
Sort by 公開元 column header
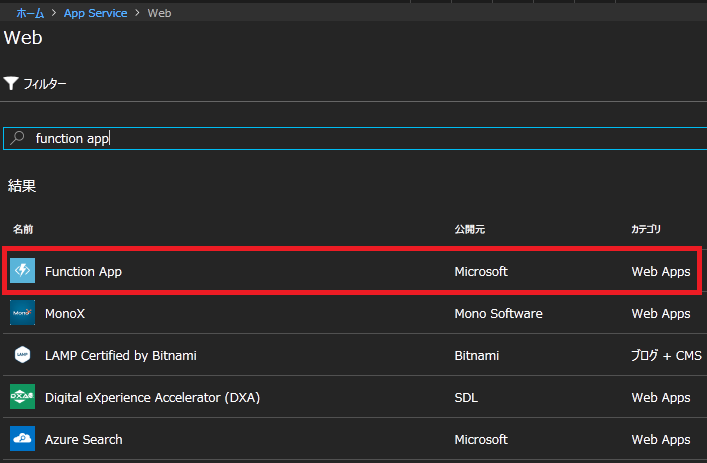470,229
